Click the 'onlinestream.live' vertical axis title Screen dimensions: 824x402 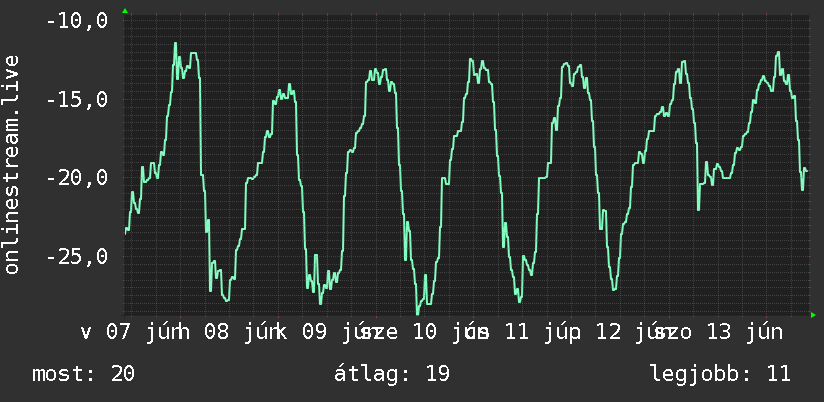click(x=11, y=164)
